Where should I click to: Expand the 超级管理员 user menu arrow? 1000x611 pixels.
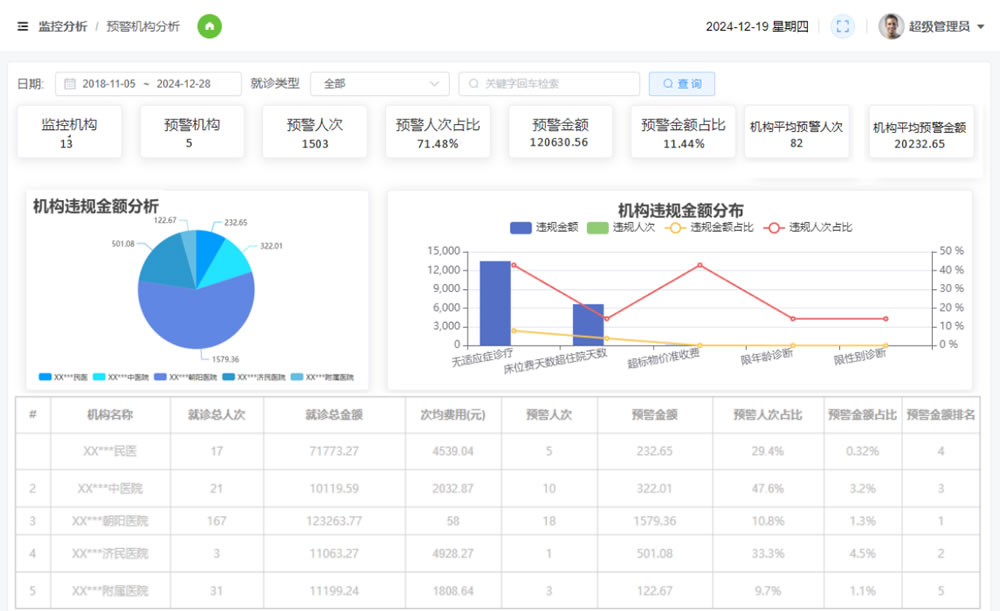pyautogui.click(x=981, y=27)
